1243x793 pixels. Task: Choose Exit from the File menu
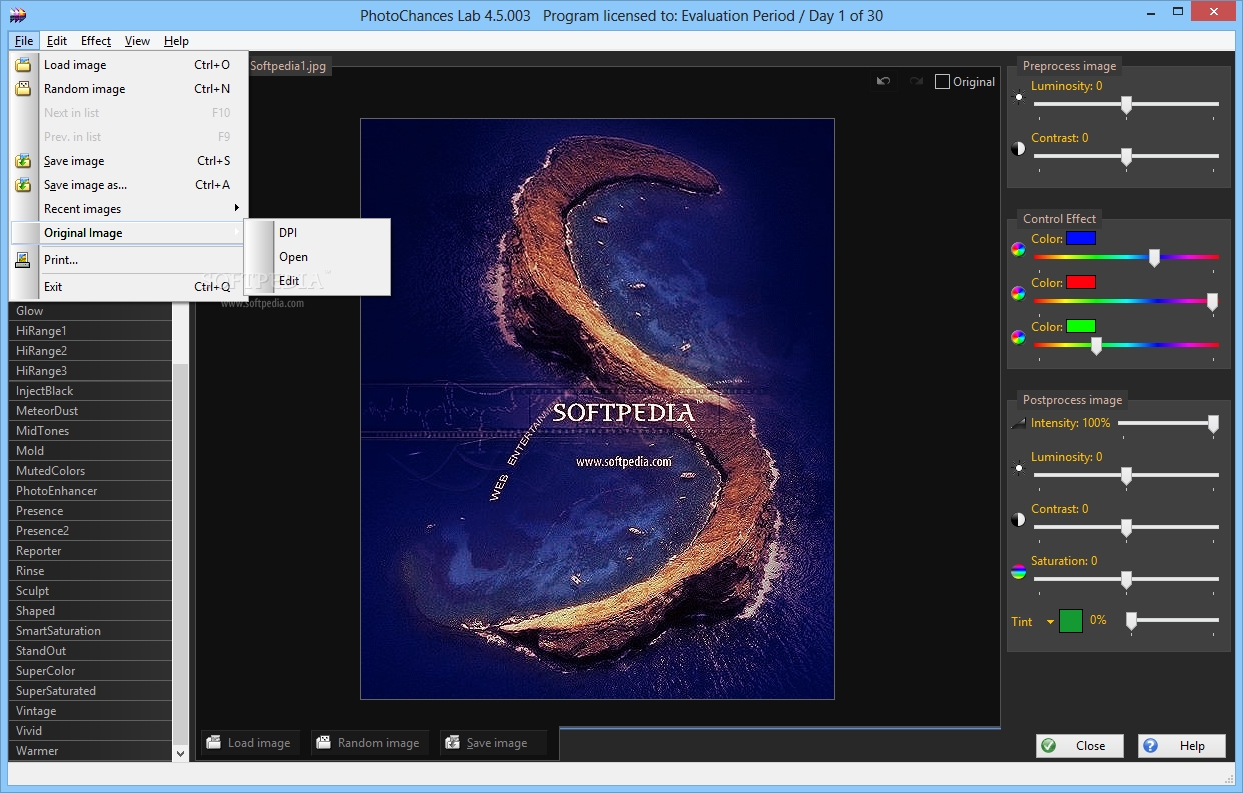tap(129, 287)
